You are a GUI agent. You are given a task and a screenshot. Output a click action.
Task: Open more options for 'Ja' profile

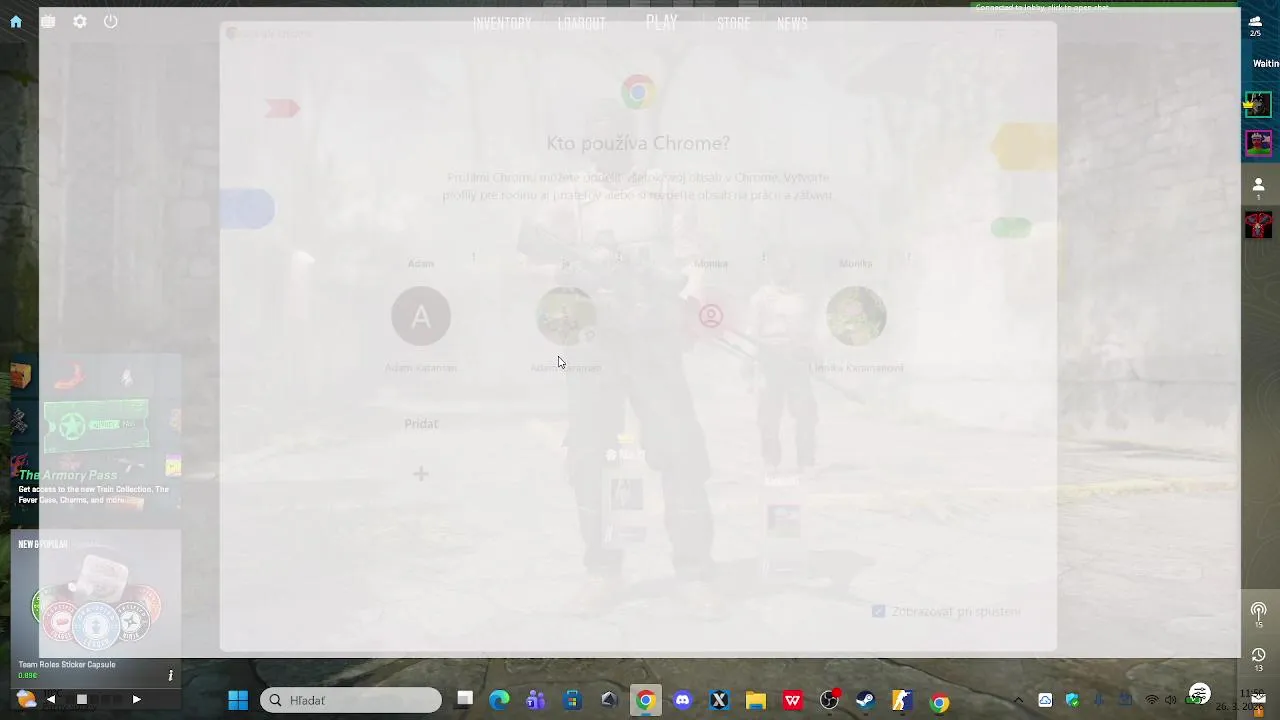[x=619, y=258]
